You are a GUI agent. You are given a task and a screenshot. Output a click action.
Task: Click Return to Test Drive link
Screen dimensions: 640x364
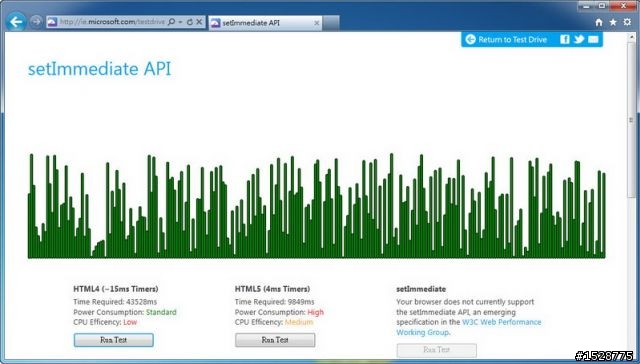point(512,40)
